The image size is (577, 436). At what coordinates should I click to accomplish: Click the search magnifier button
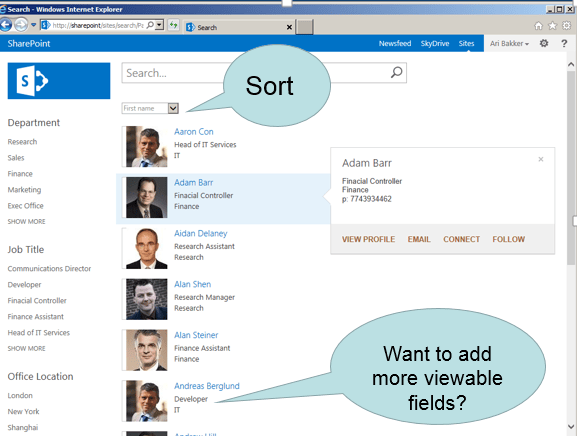pyautogui.click(x=396, y=72)
